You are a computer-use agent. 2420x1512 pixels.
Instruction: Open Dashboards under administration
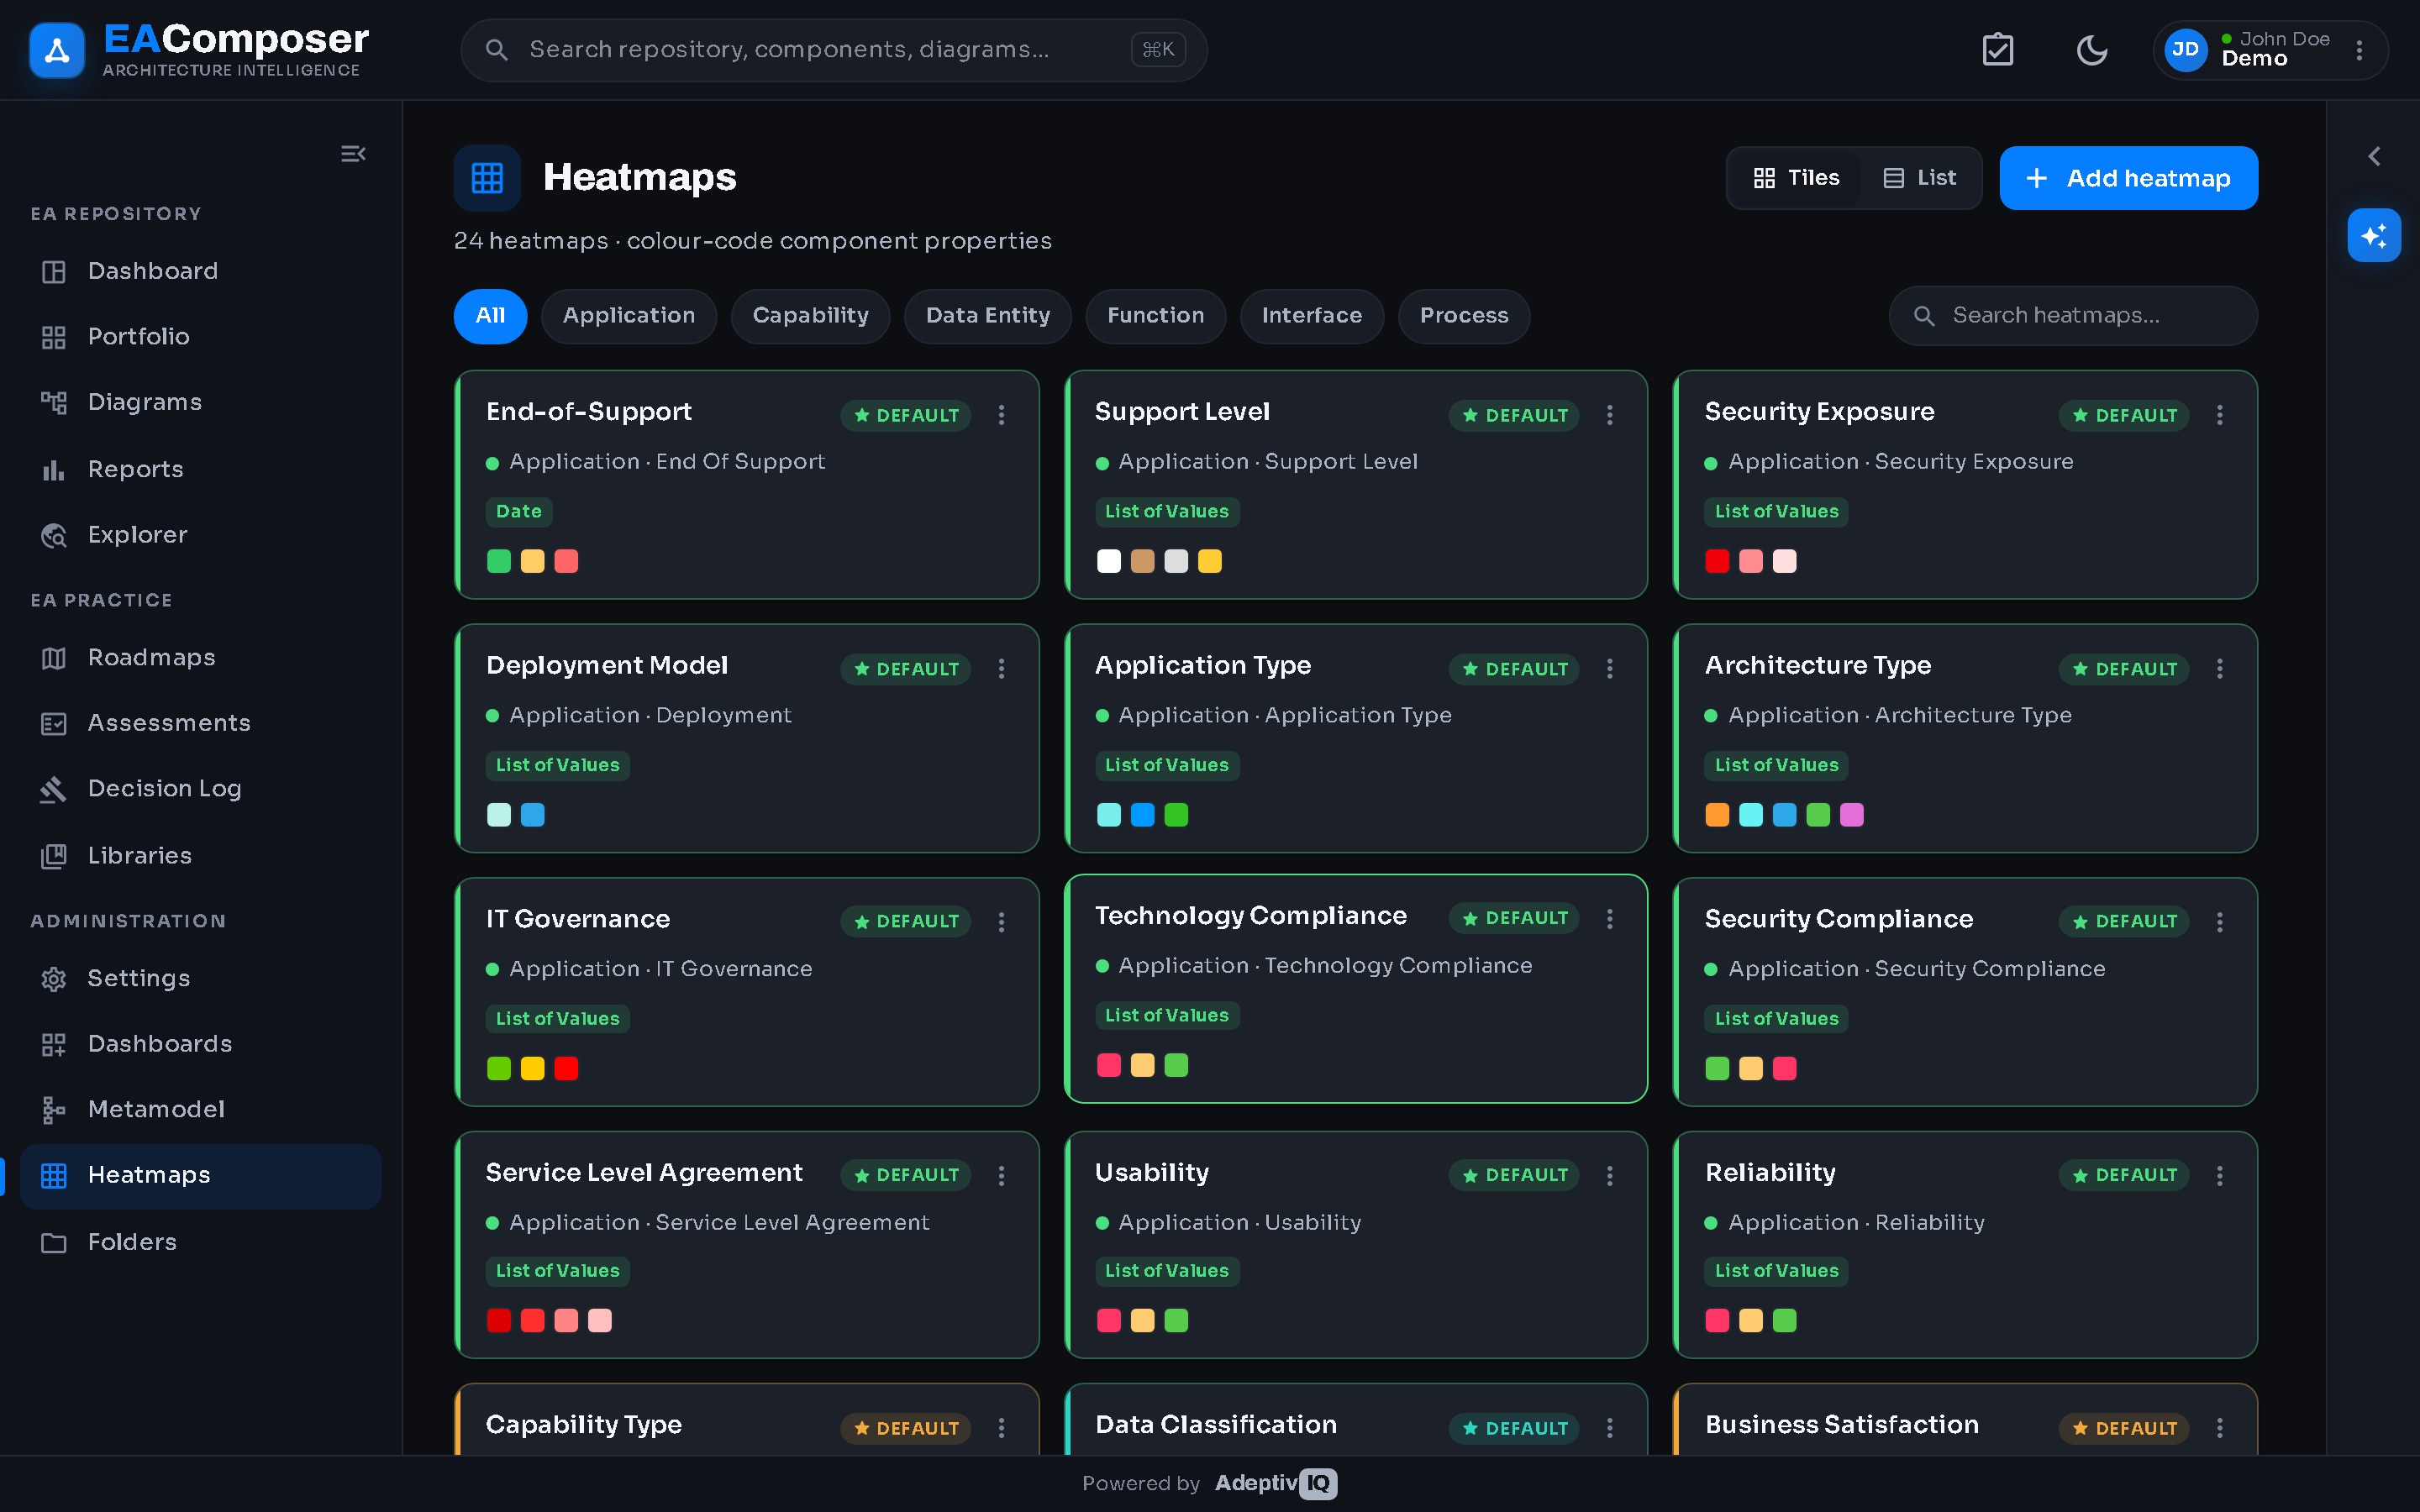click(x=200, y=1044)
